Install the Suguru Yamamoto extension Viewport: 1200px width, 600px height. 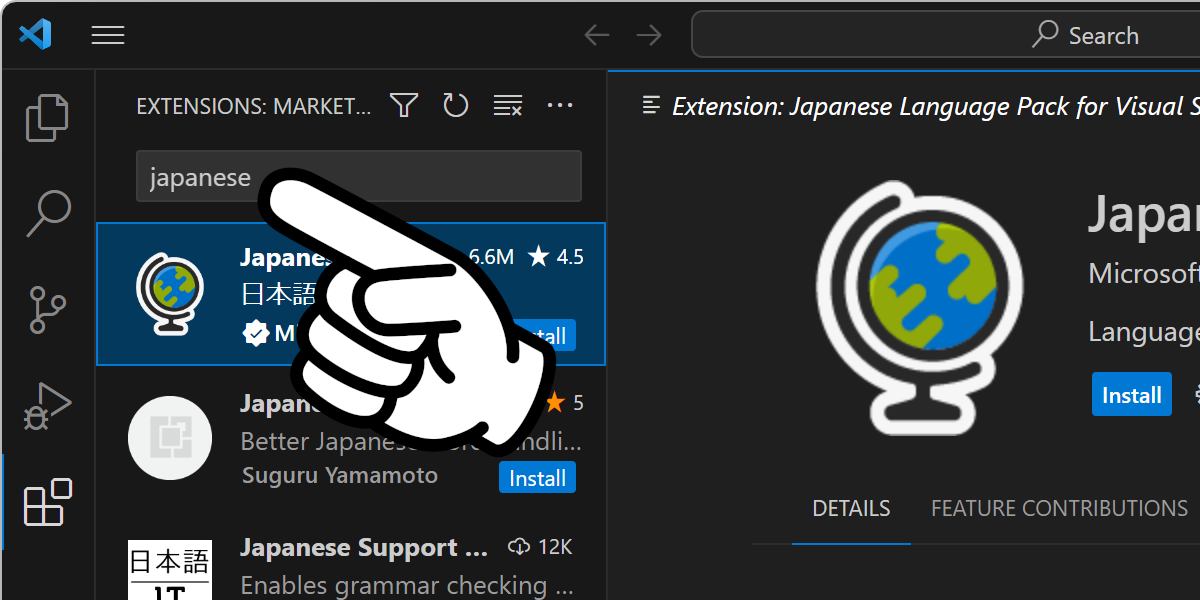[537, 478]
